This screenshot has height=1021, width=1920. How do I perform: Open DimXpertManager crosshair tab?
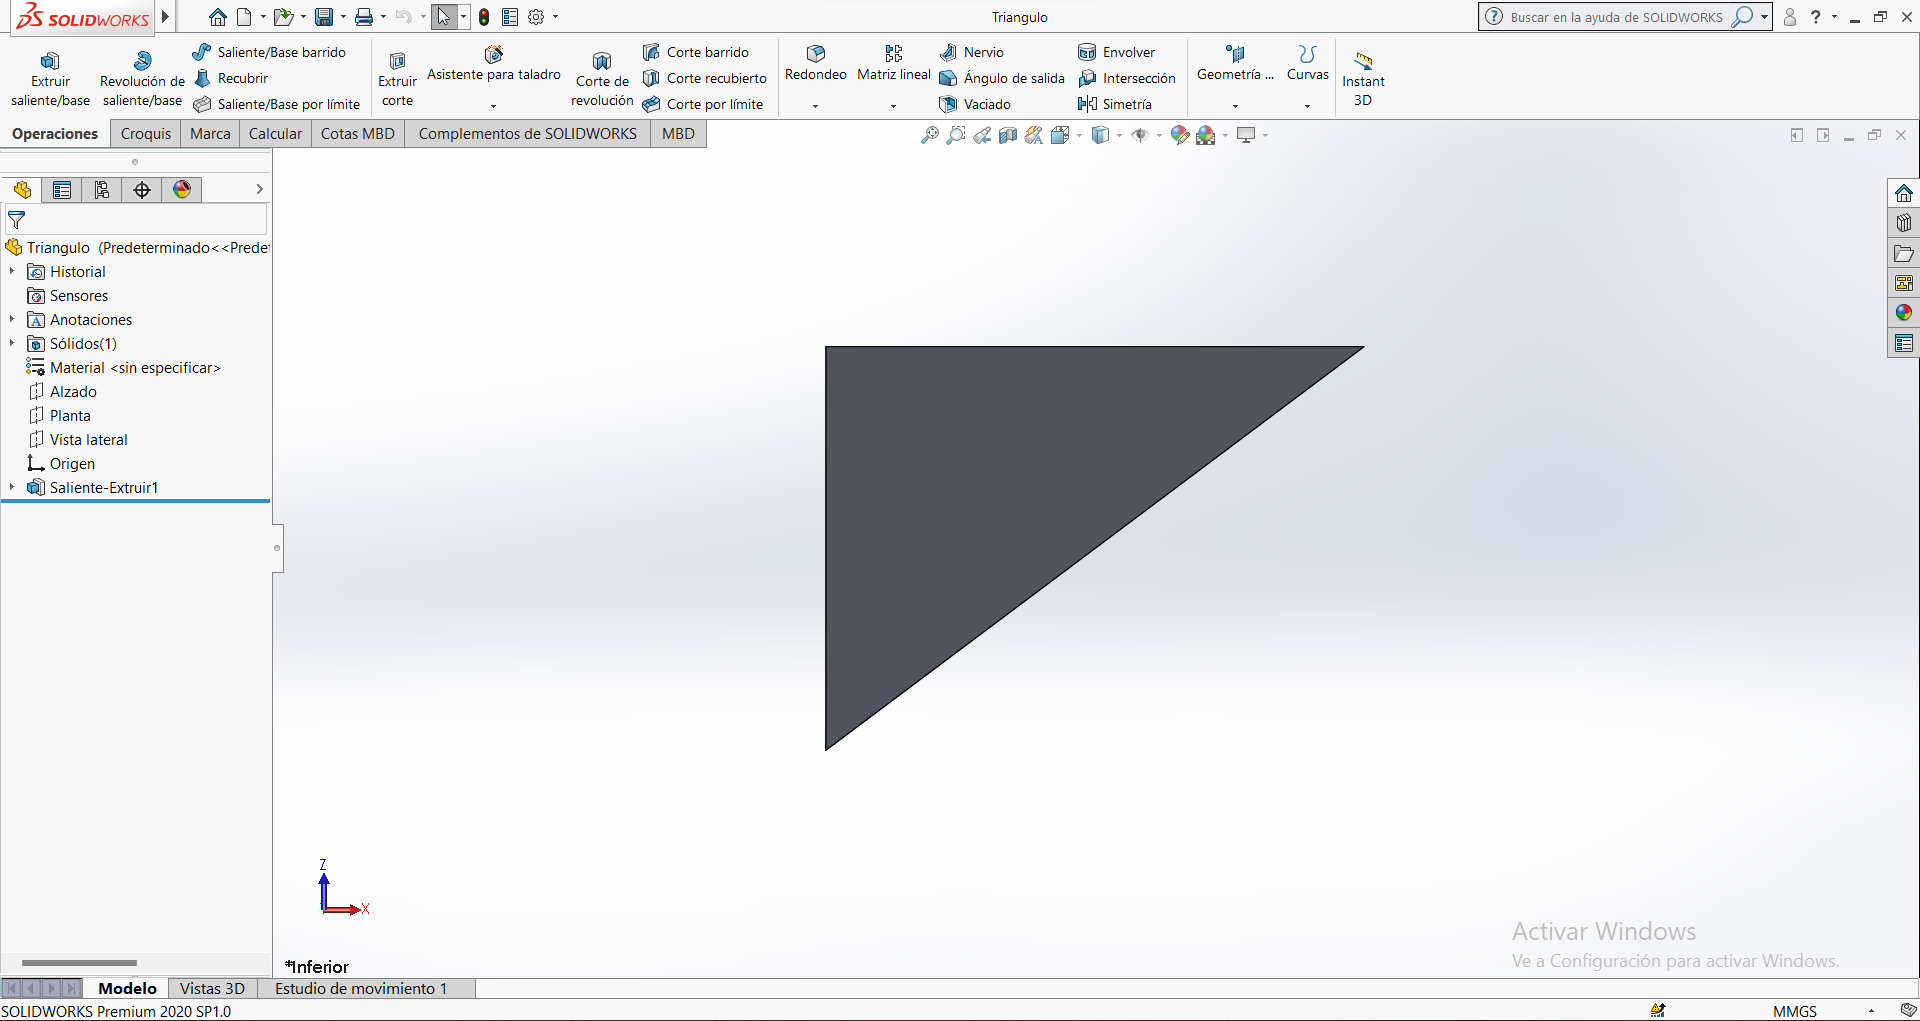click(x=142, y=190)
